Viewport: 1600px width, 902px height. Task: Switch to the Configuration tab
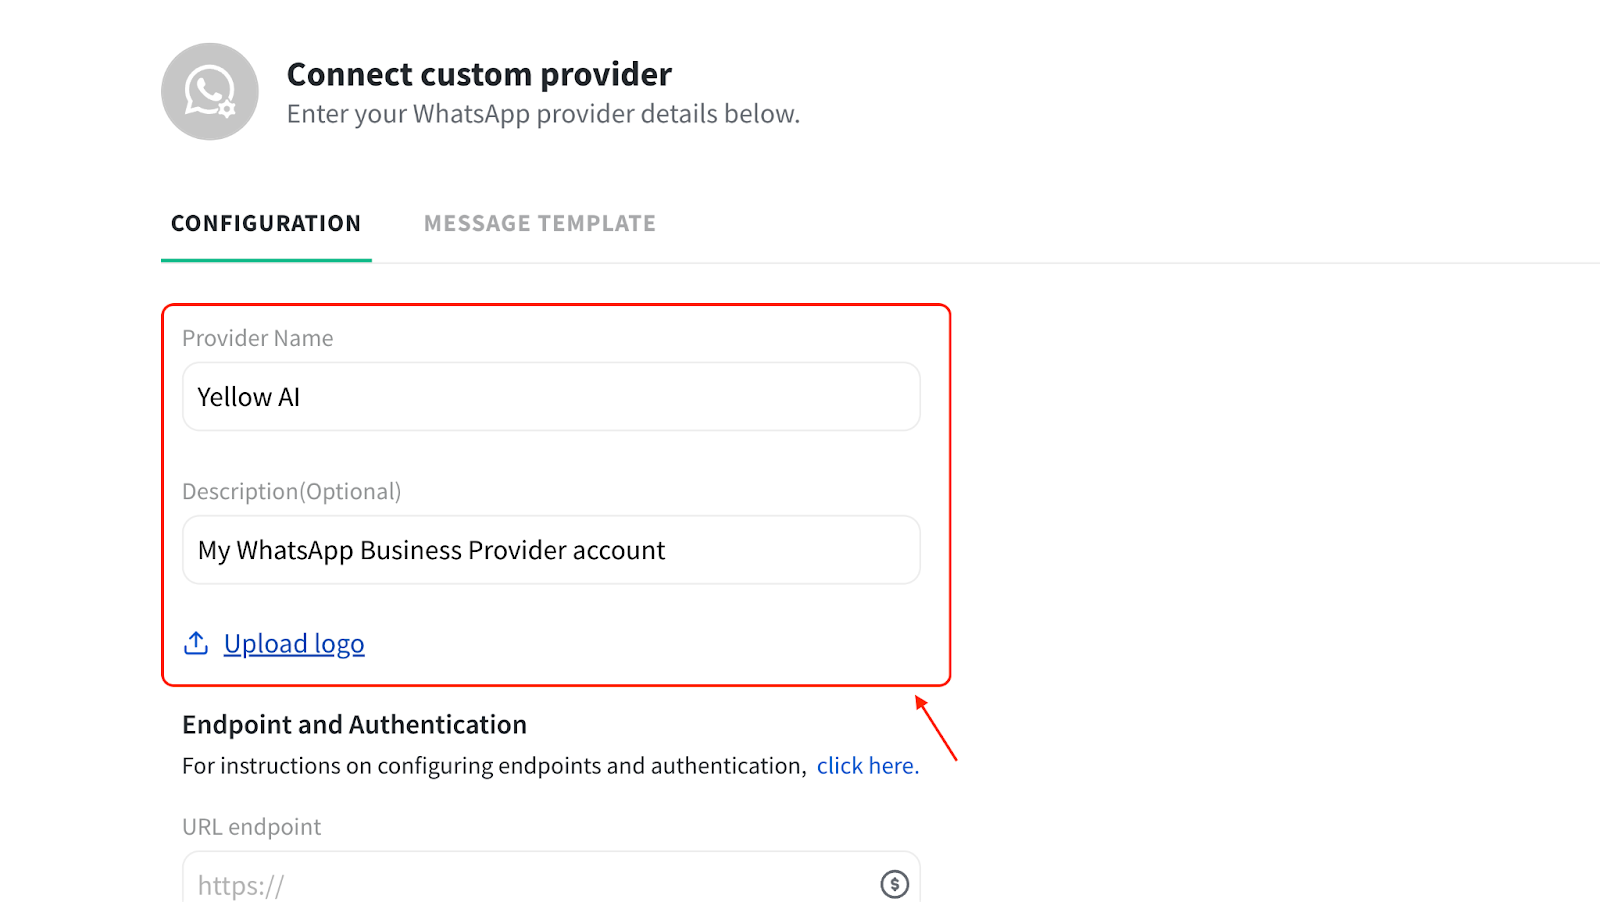tap(266, 223)
